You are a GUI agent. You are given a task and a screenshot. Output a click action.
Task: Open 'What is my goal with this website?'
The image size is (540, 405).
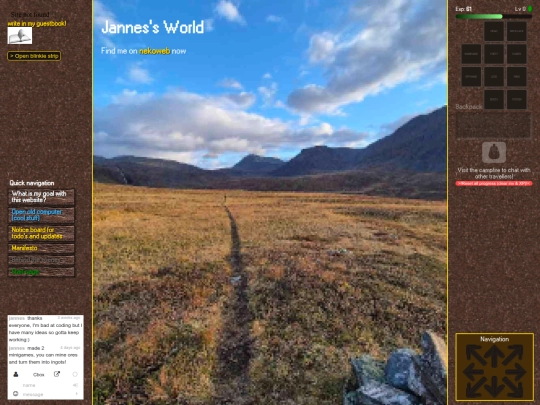pyautogui.click(x=41, y=197)
